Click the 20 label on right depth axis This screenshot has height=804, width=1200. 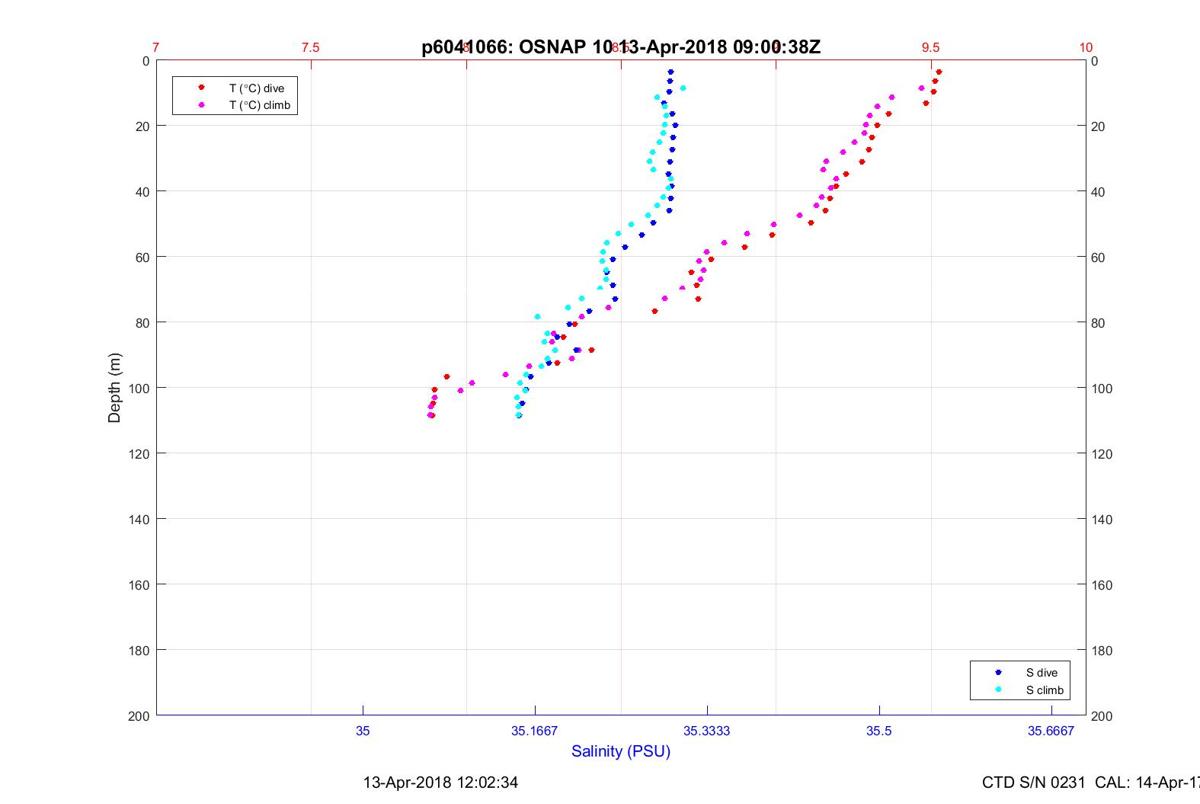pyautogui.click(x=1098, y=126)
